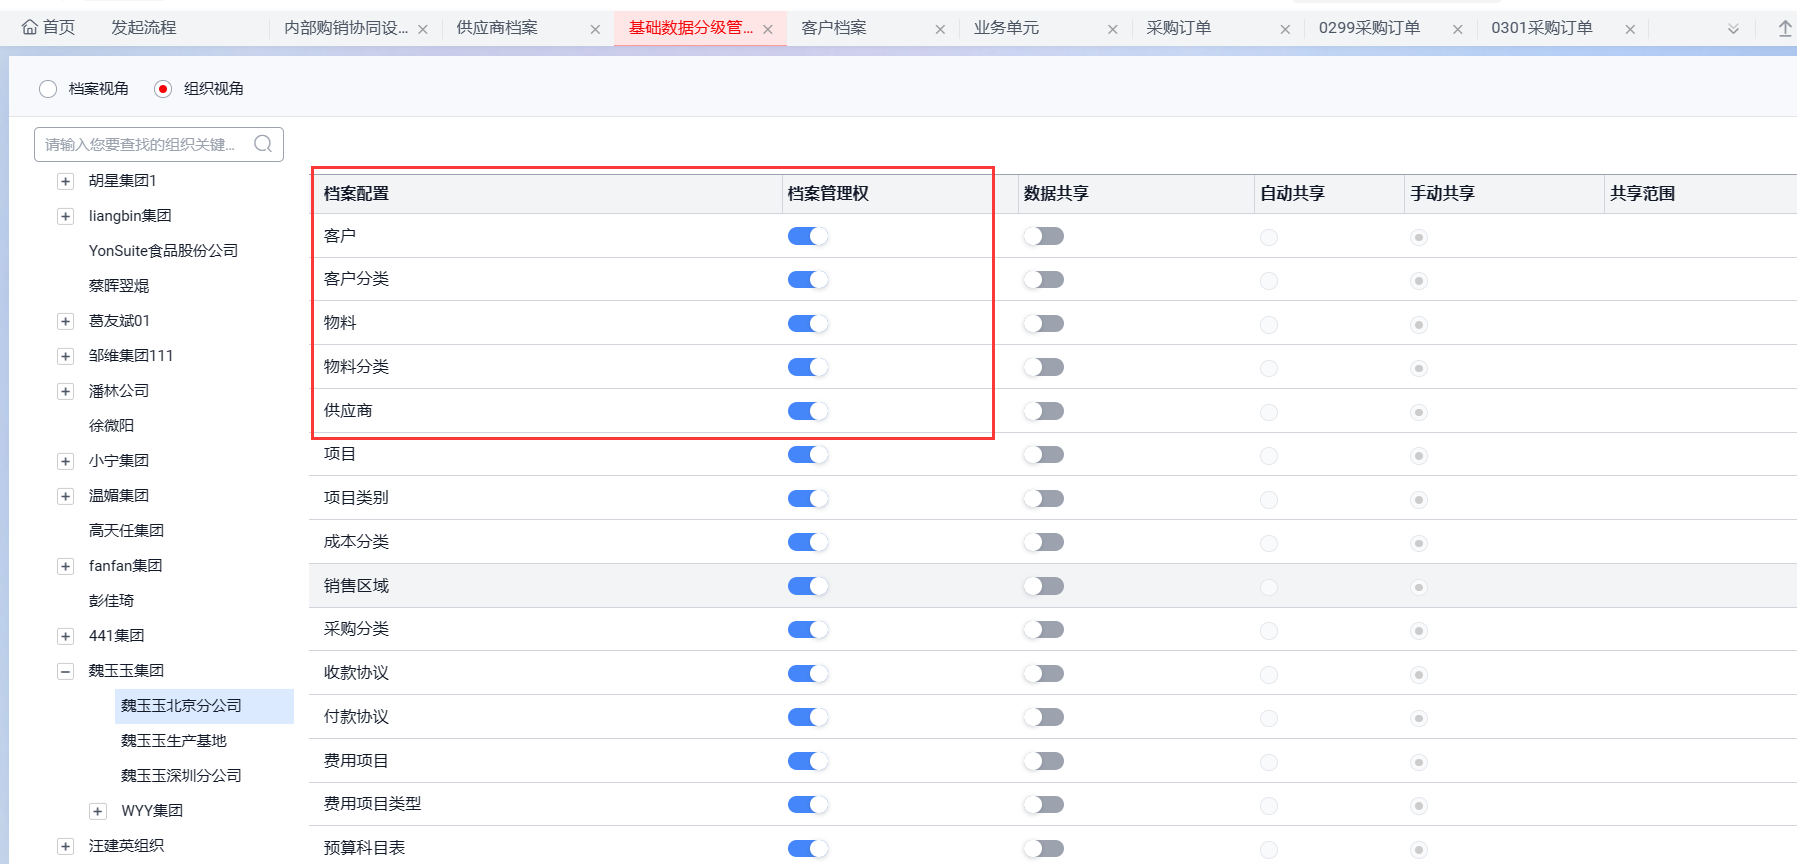Image resolution: width=1797 pixels, height=864 pixels.
Task: Collapse the 魏玉玉集团 tree node
Action: pyautogui.click(x=65, y=671)
